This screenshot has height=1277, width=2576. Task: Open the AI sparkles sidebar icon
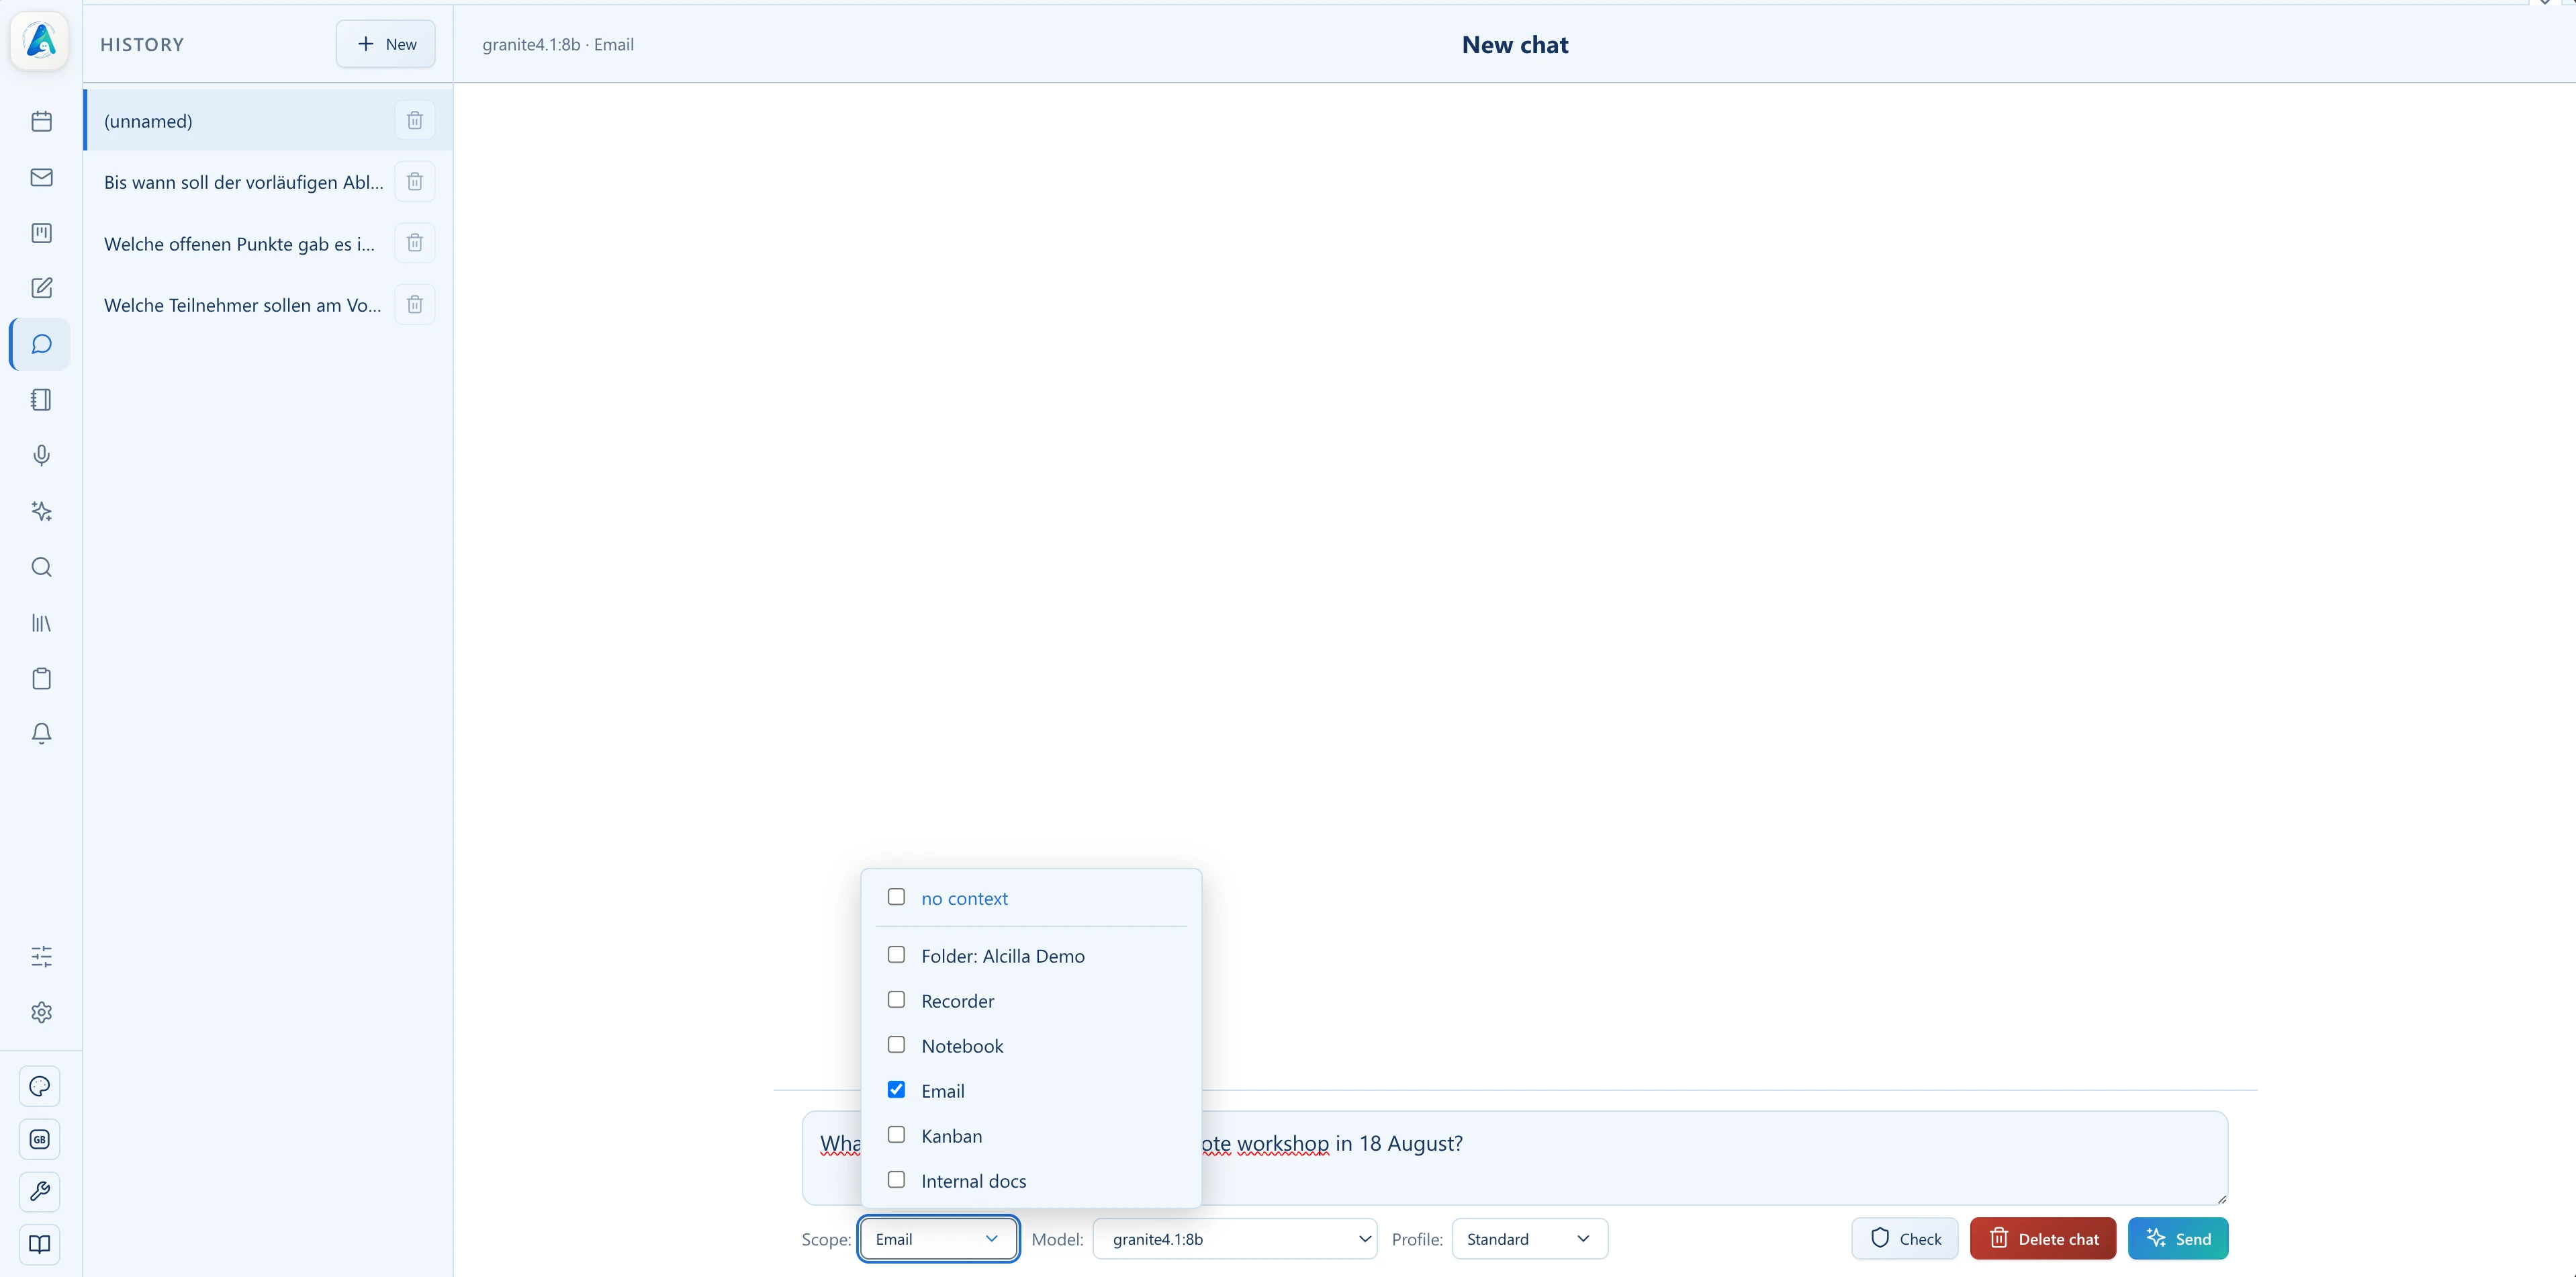pos(41,511)
